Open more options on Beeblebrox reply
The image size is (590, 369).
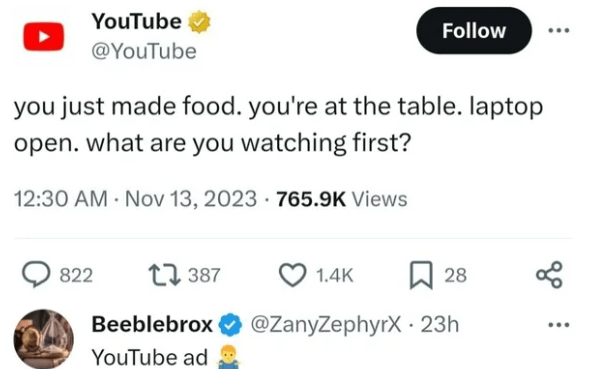(x=559, y=324)
